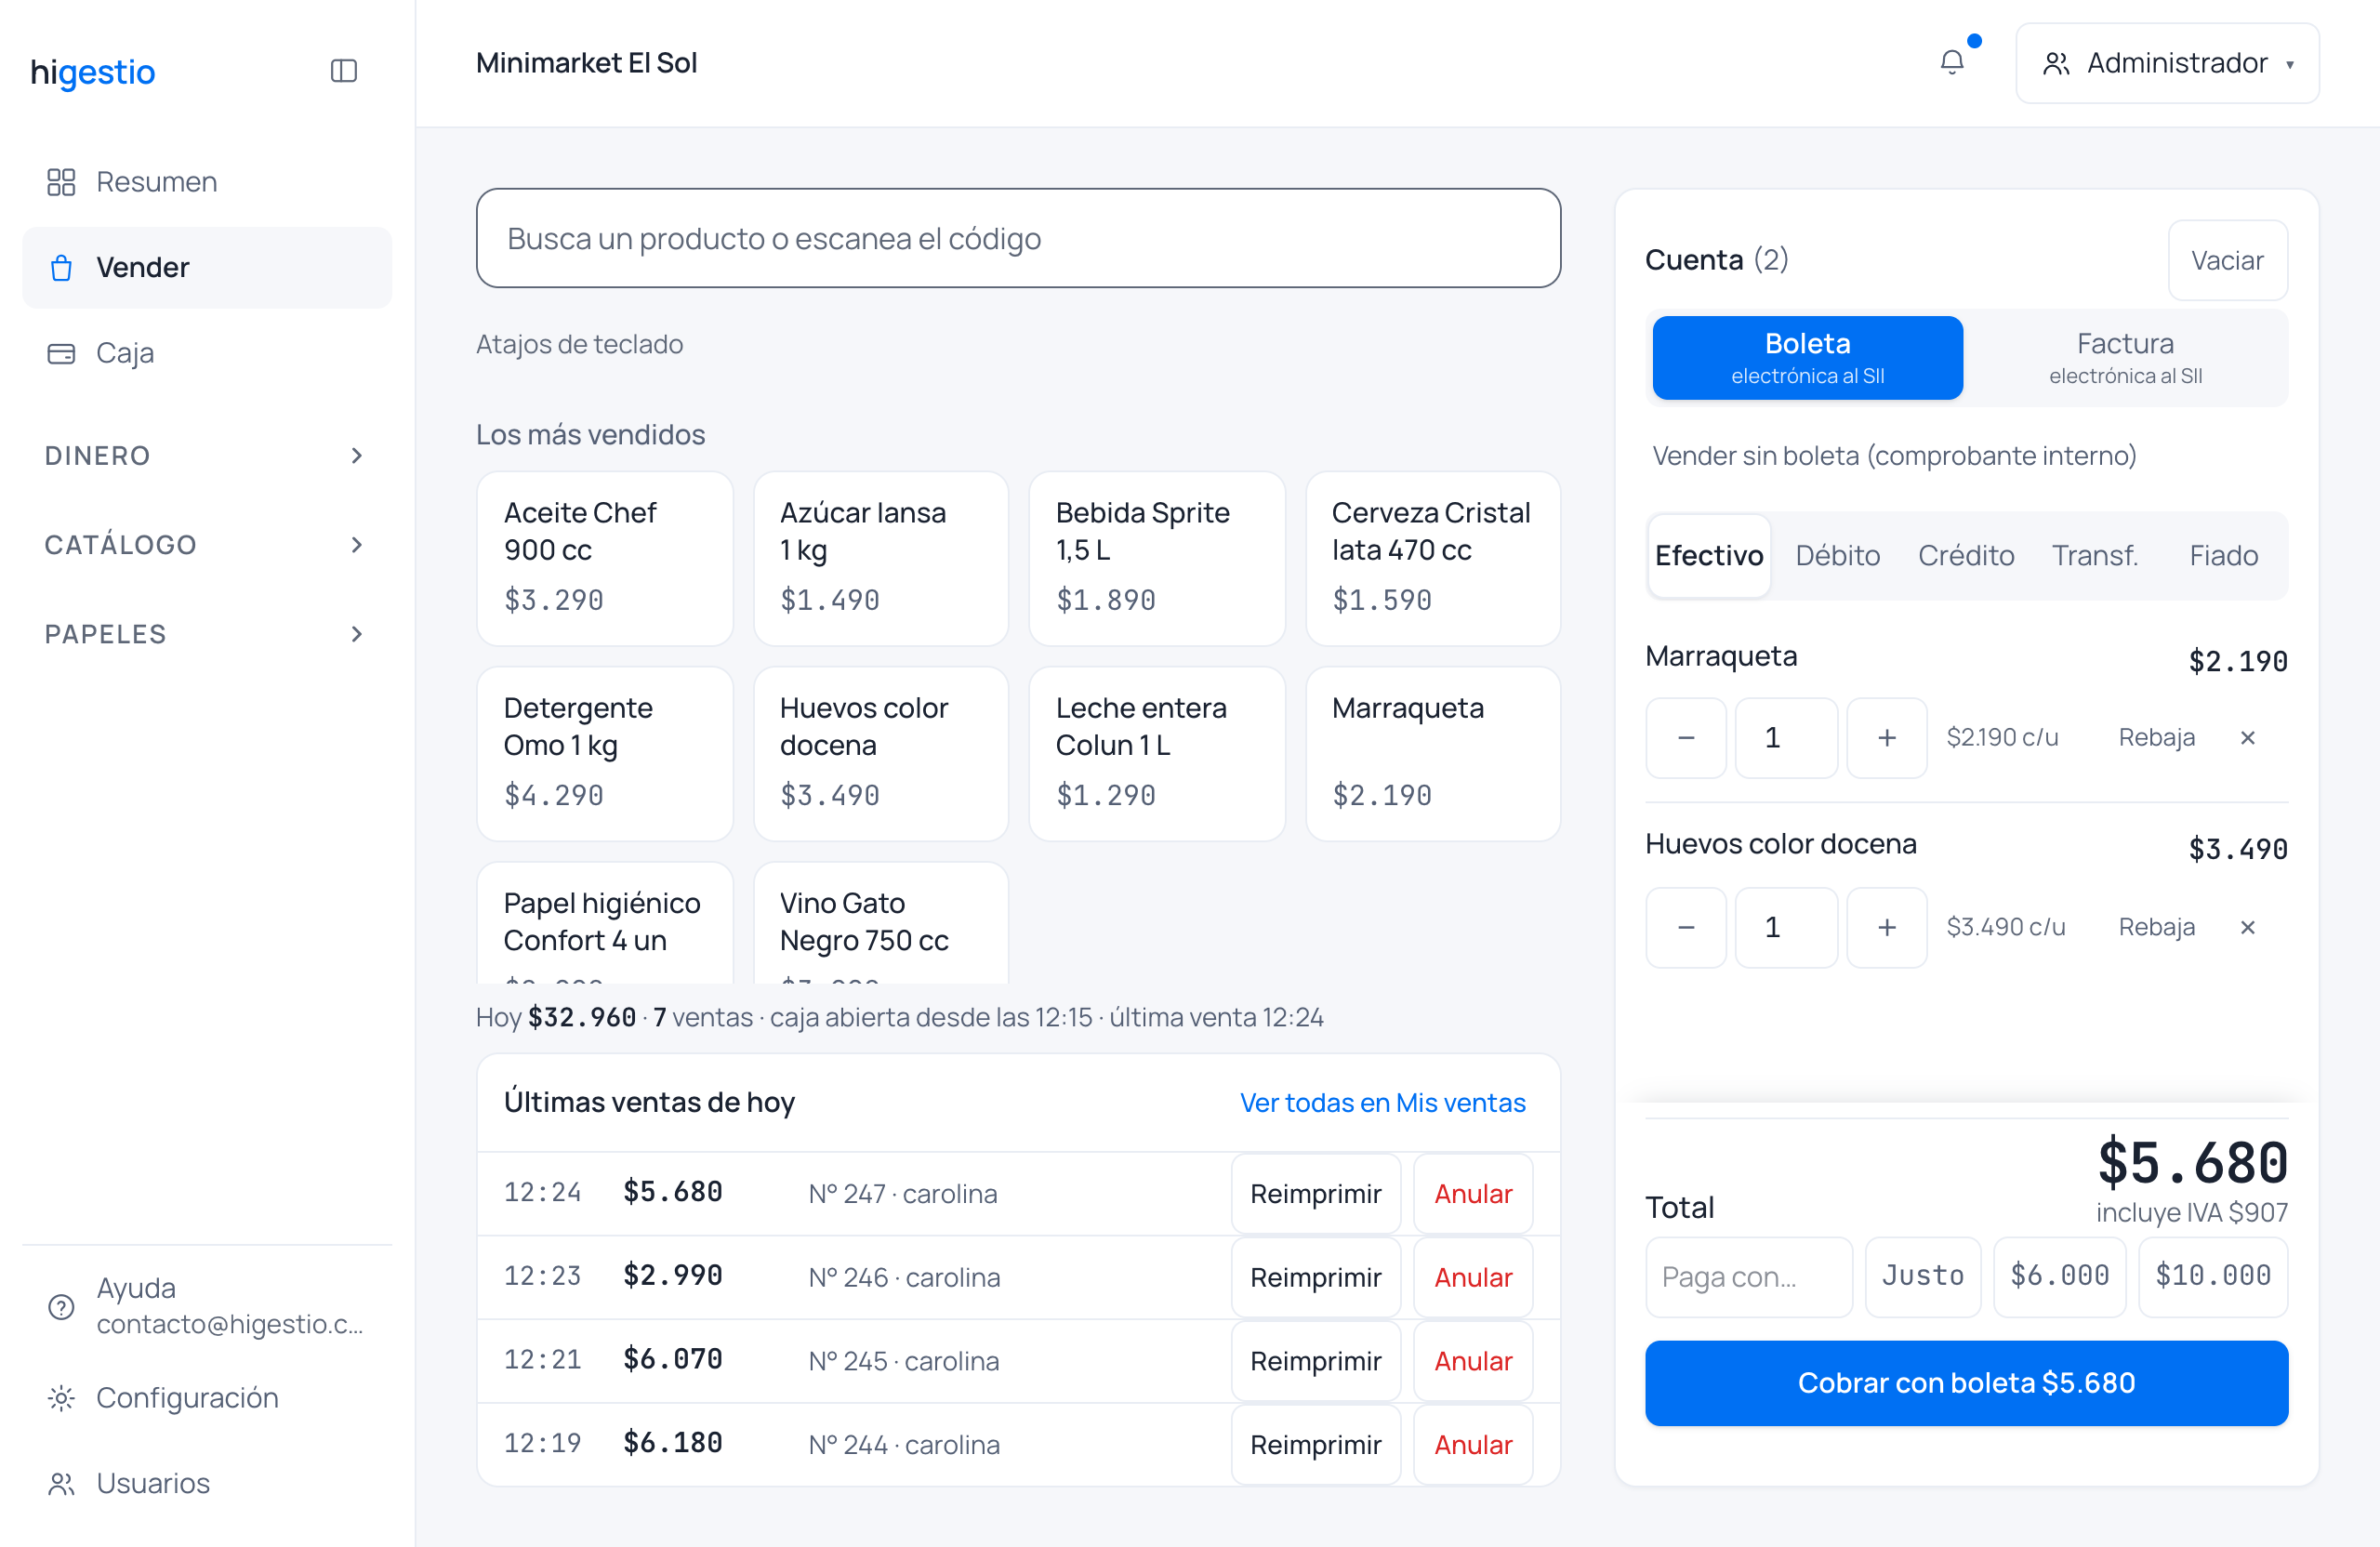2380x1547 pixels.
Task: Open Ver todas en Mis ventas link
Action: tap(1382, 1102)
